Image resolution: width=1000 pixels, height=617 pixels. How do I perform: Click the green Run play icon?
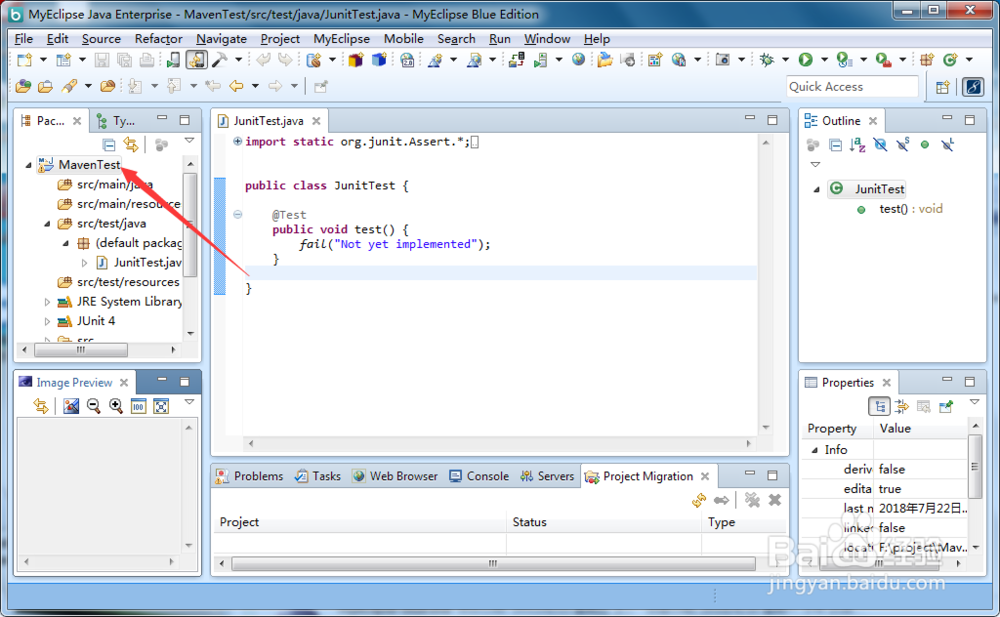pyautogui.click(x=805, y=60)
